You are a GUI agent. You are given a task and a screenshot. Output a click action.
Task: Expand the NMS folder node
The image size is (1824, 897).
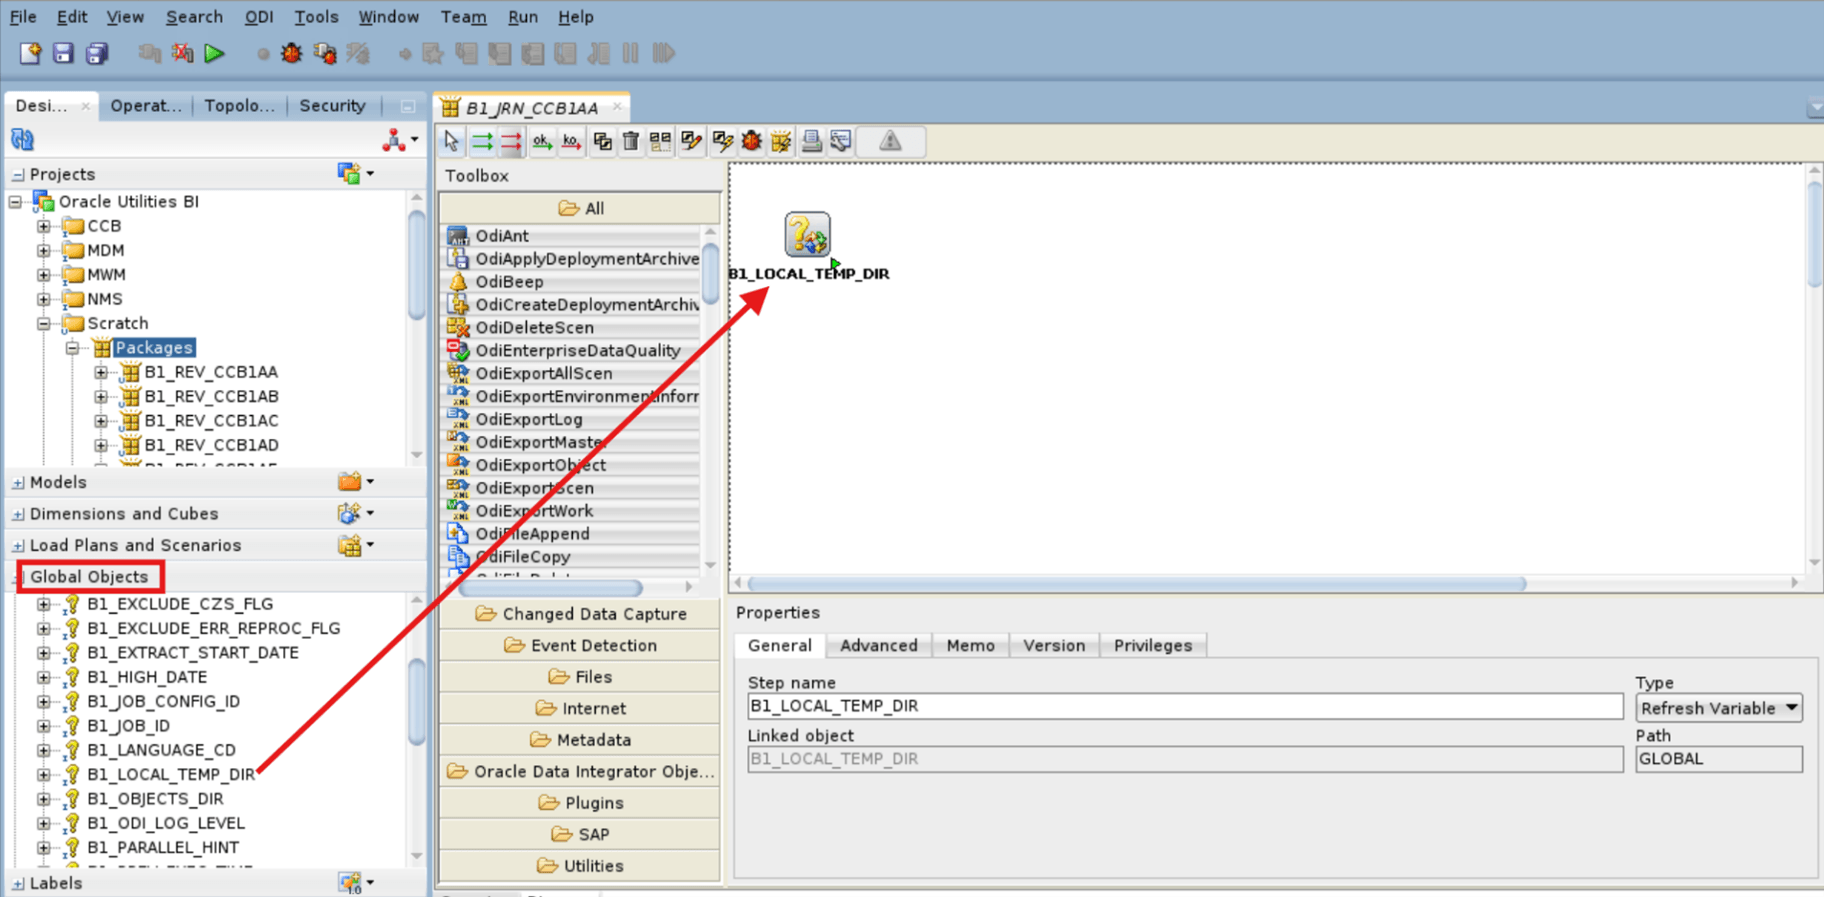coord(44,299)
